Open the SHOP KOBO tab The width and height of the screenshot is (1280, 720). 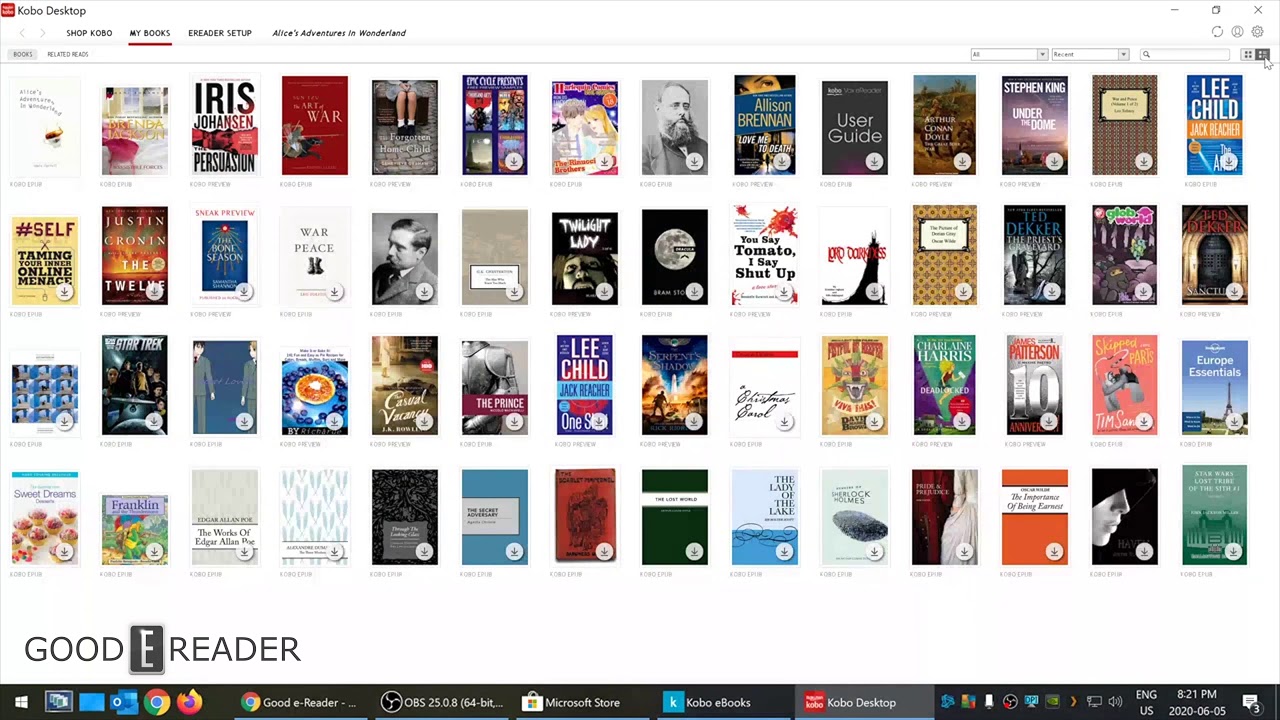point(89,33)
